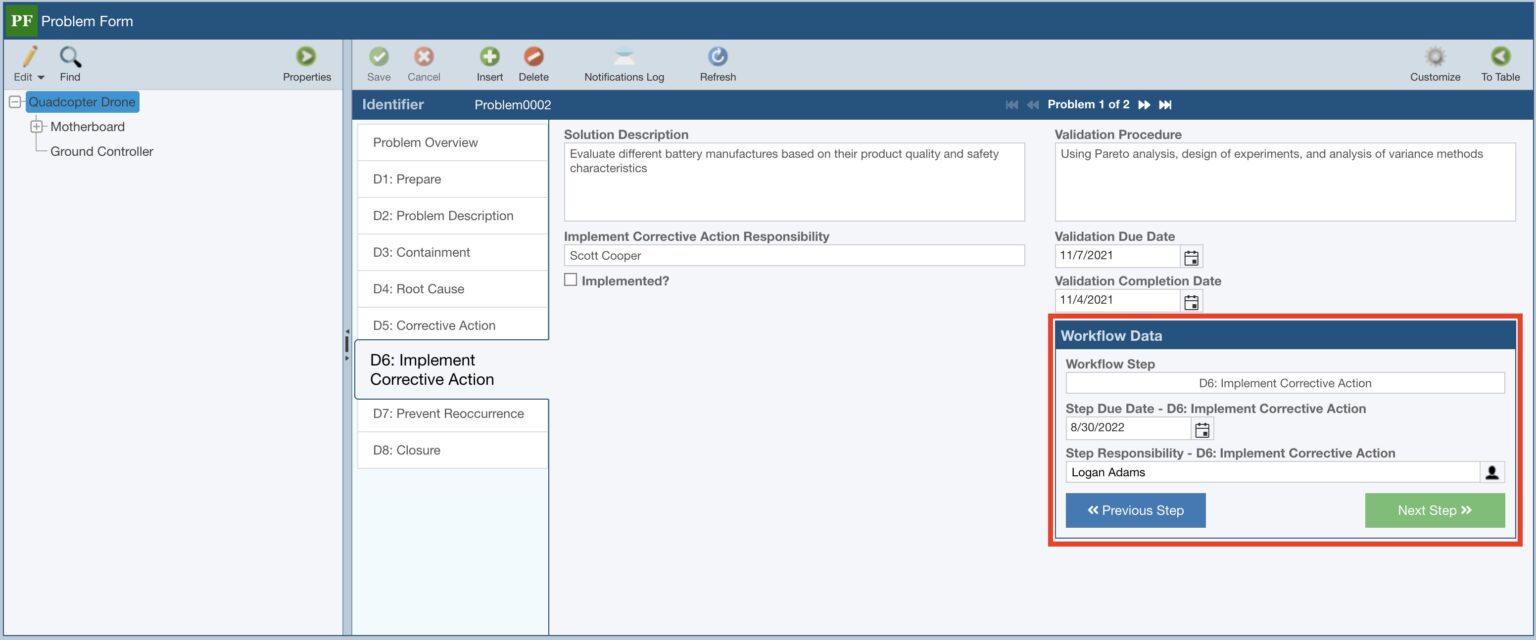Switch to the D4: Root Cause tab

pyautogui.click(x=452, y=288)
